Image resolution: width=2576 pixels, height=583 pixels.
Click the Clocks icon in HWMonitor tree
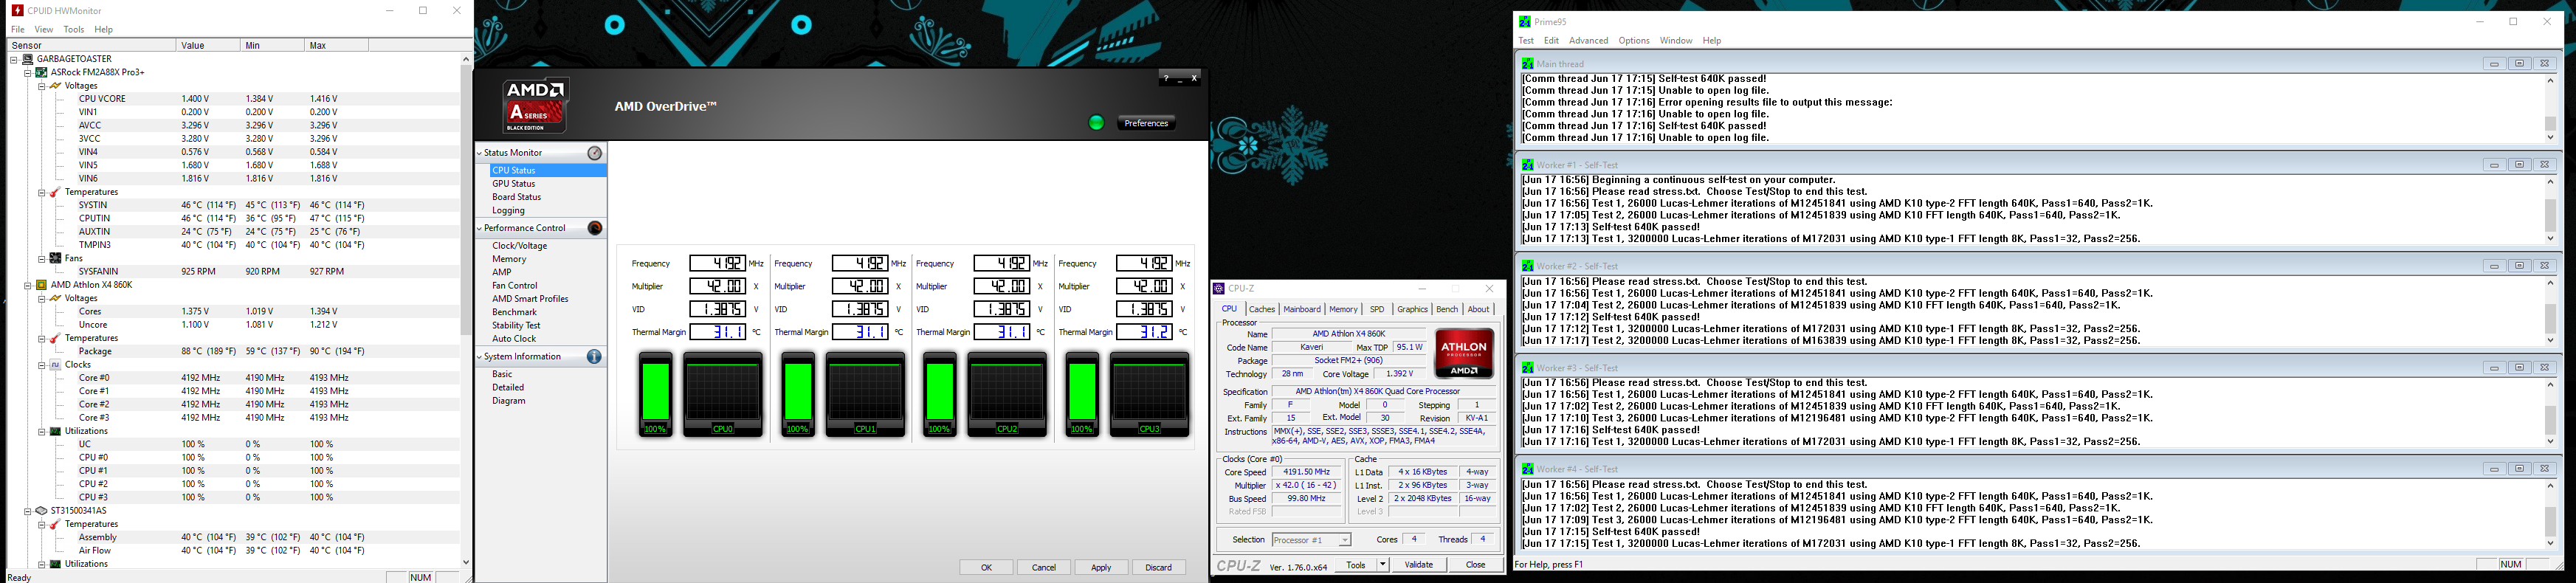[56, 365]
